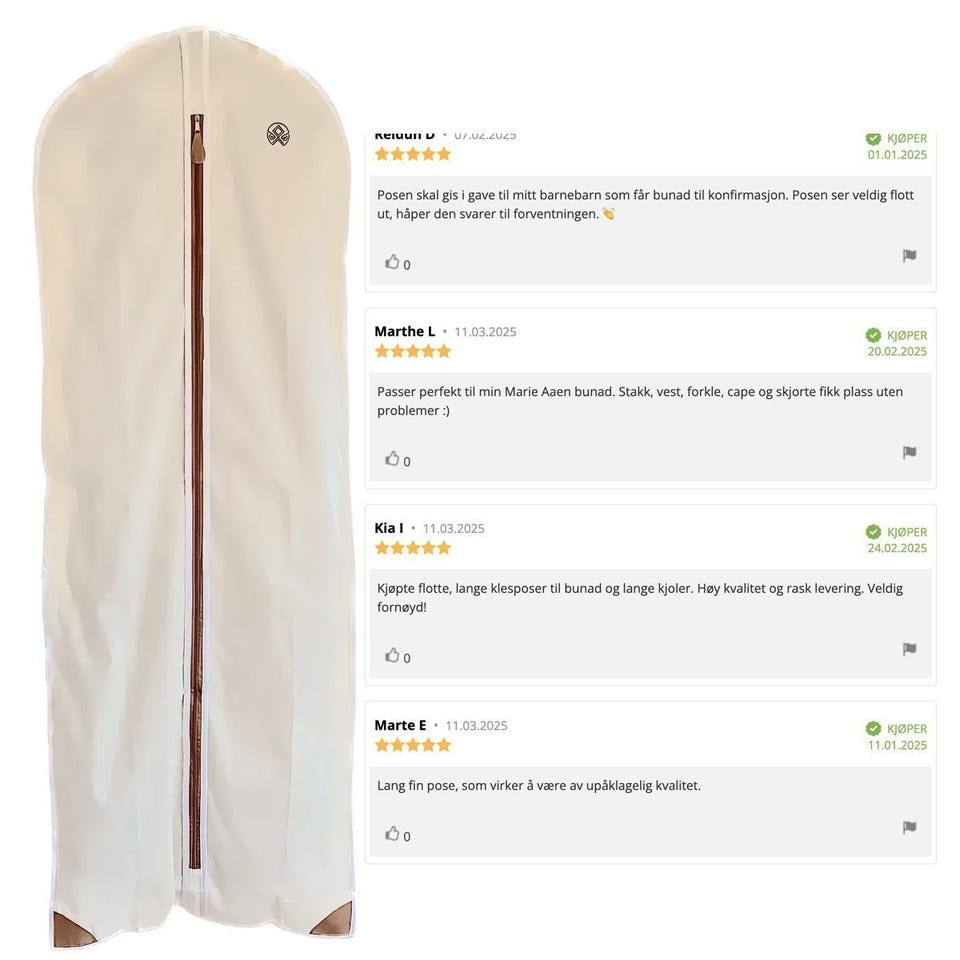
Task: Open reviewer name Marte E
Action: 400,725
